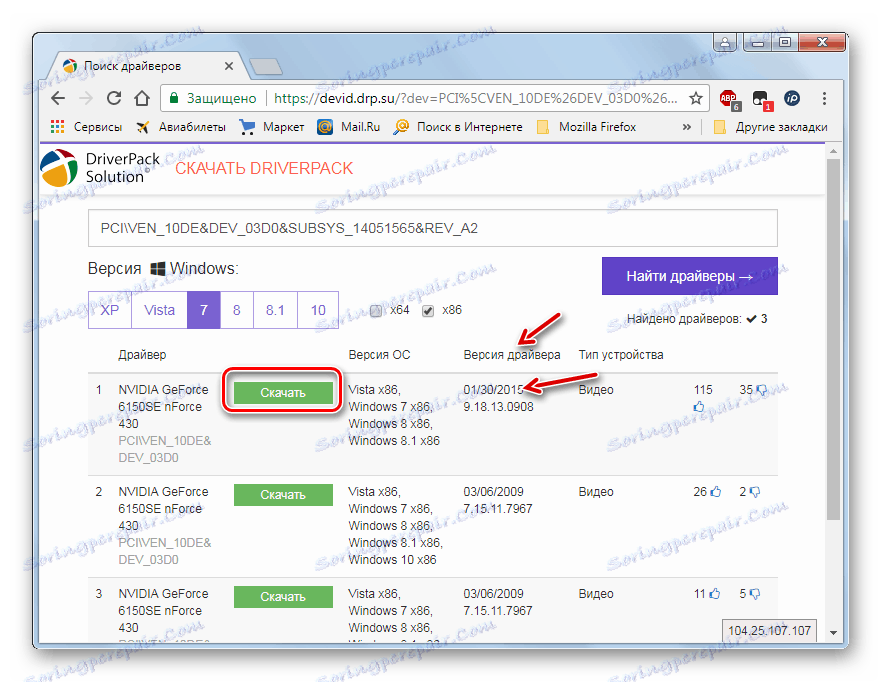Image resolution: width=882 pixels, height=682 pixels.
Task: Select the Поиск драйверов browser tab
Action: pyautogui.click(x=146, y=66)
